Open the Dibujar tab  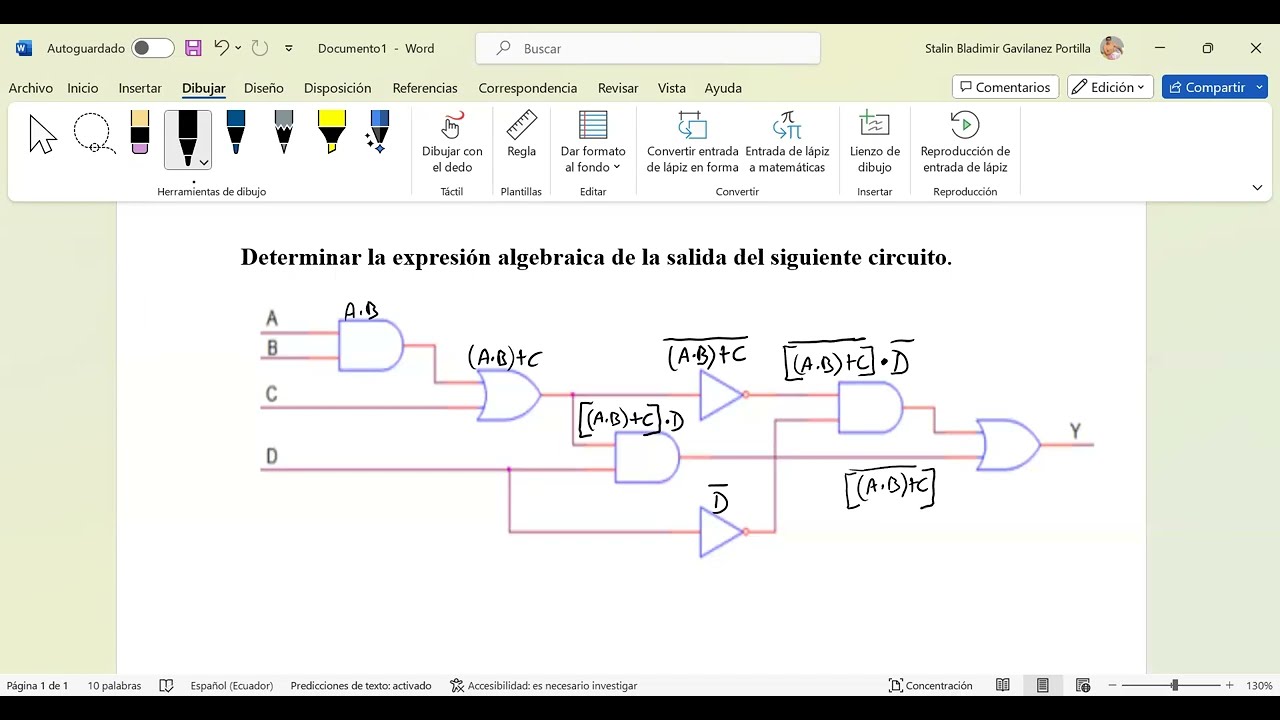[x=204, y=88]
